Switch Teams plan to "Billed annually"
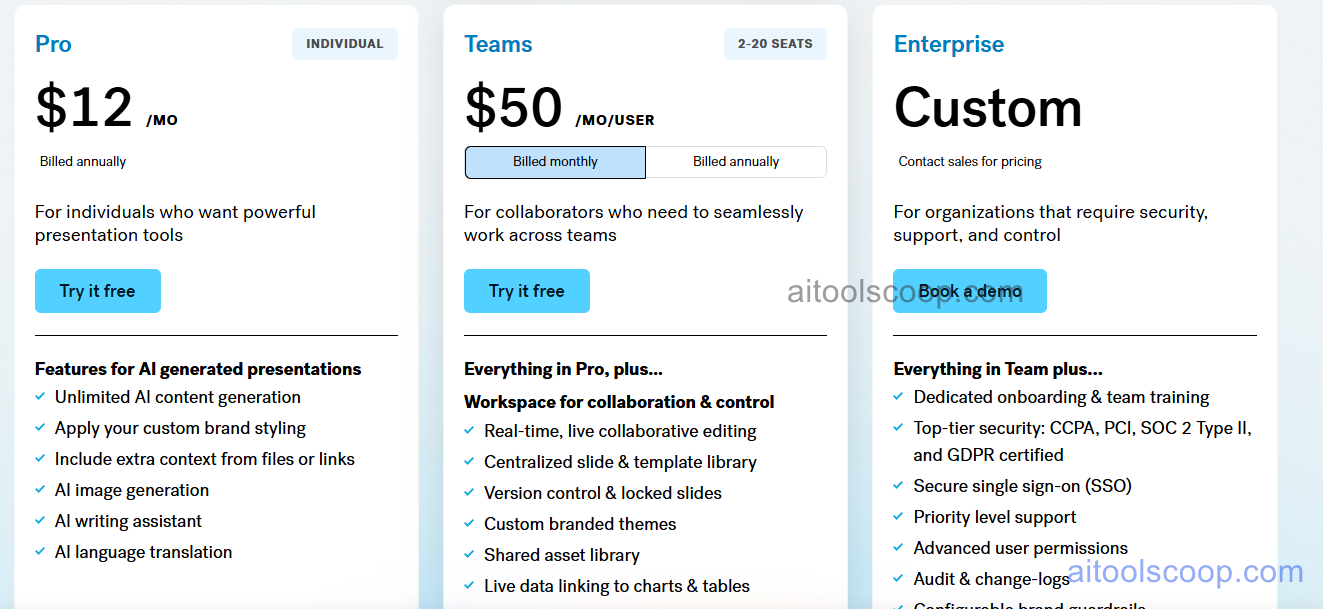Image resolution: width=1323 pixels, height=609 pixels. [x=736, y=162]
